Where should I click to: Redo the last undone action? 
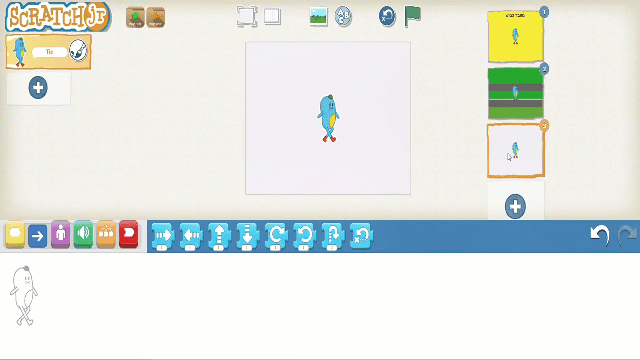pyautogui.click(x=627, y=236)
